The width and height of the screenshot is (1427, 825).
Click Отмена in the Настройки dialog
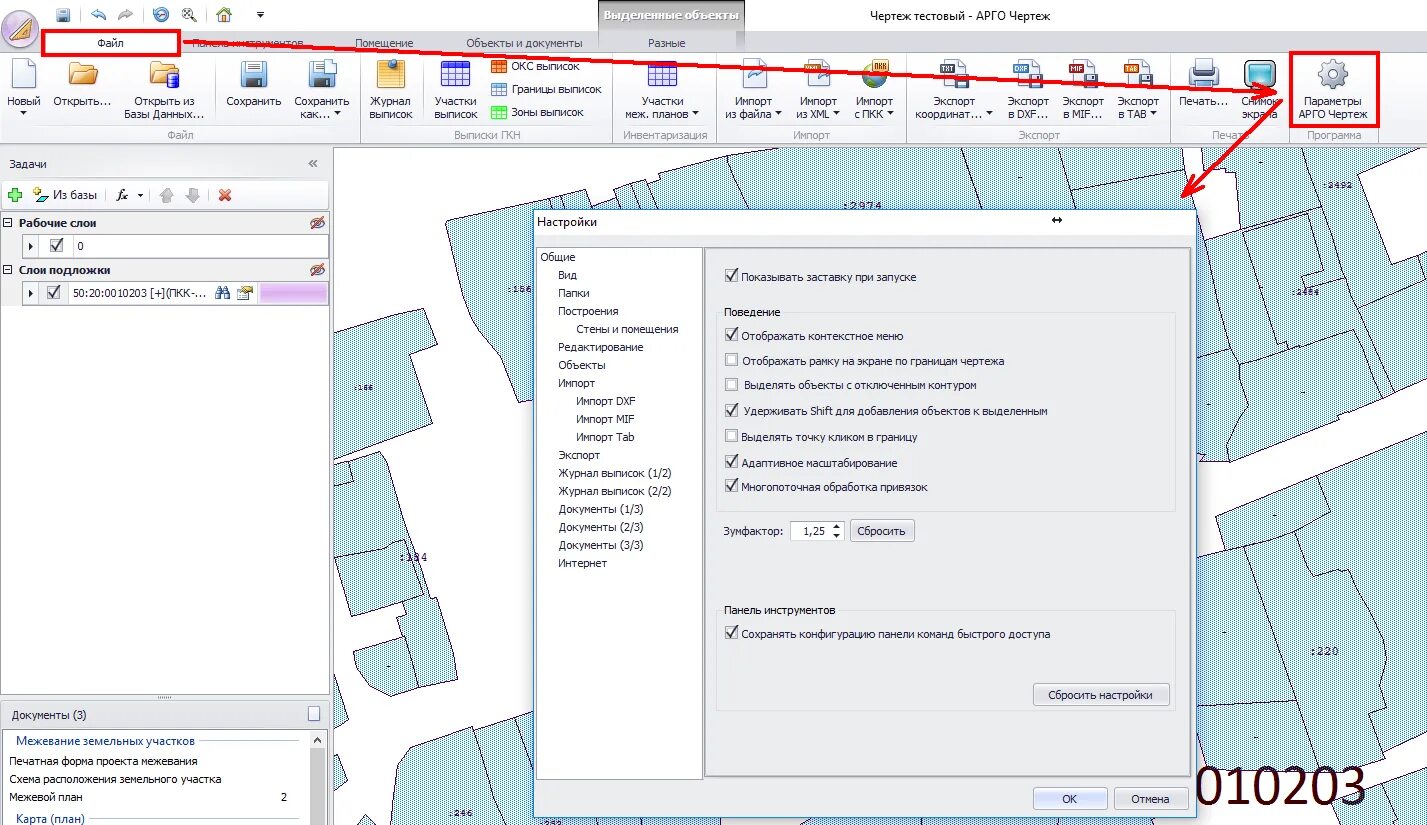pyautogui.click(x=1150, y=799)
